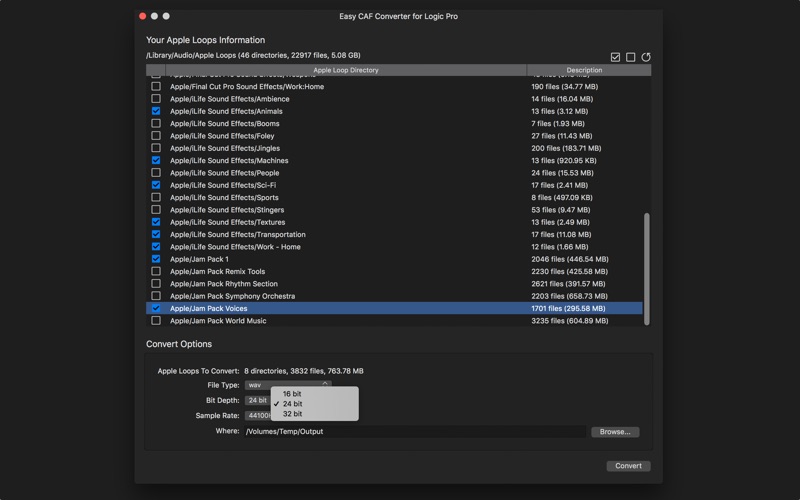Select the Apple/iLife Sound Effects/Stingers row
The image size is (800, 500).
click(x=394, y=210)
